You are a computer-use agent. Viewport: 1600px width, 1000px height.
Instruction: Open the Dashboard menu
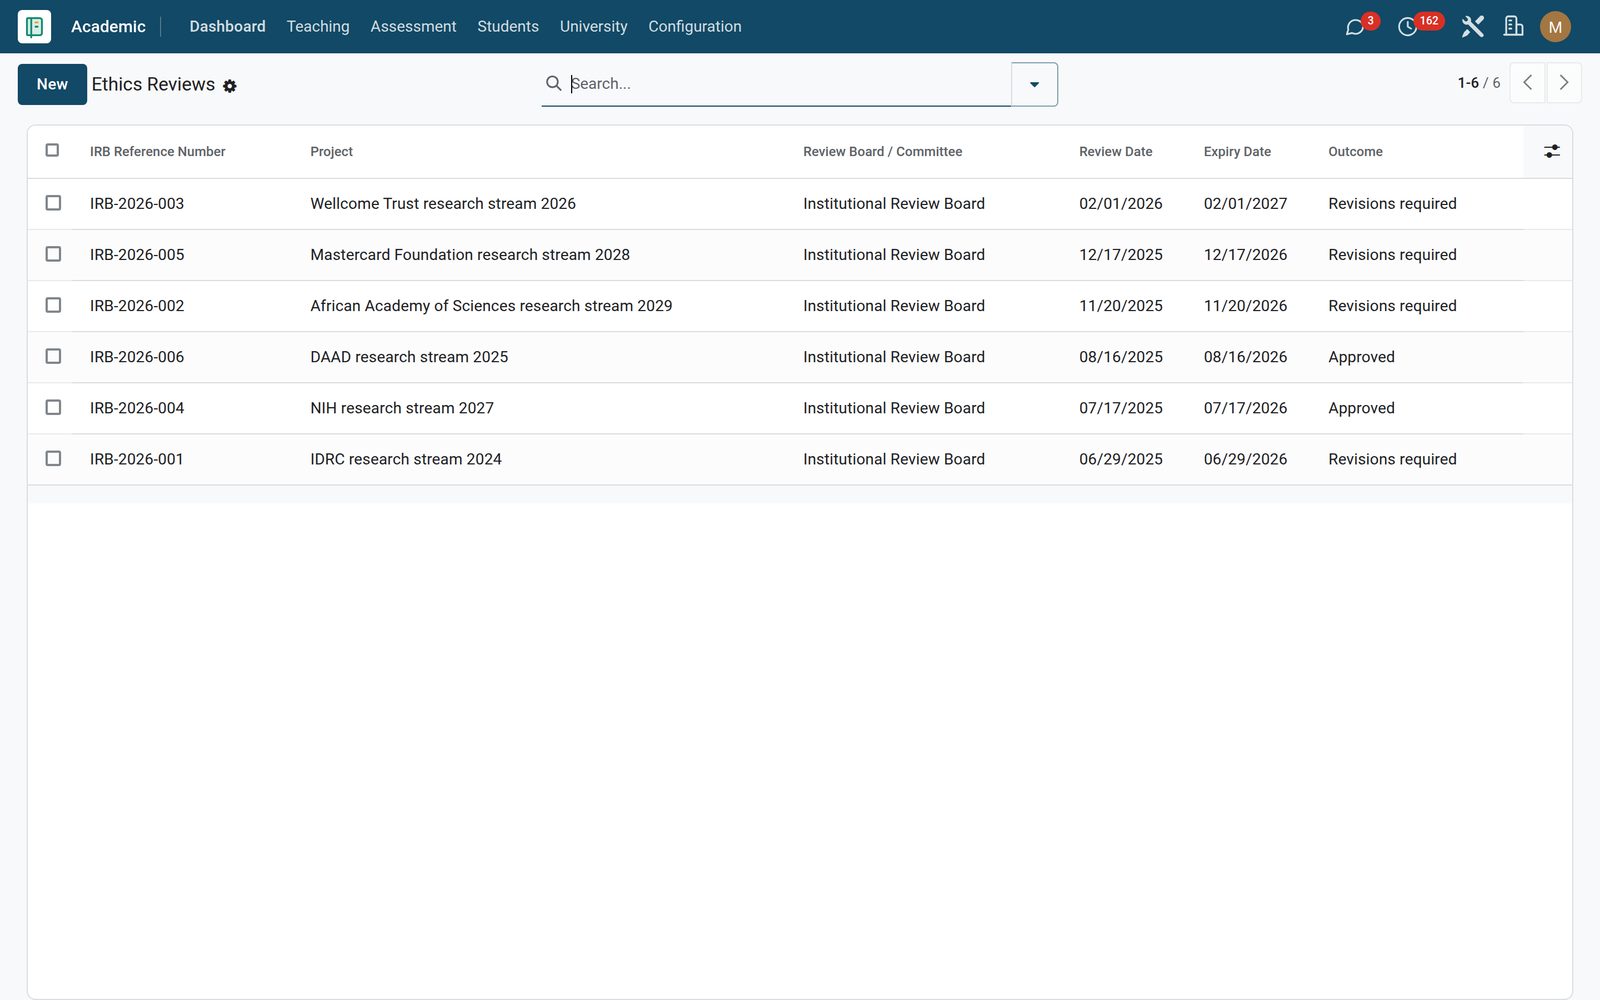228,27
